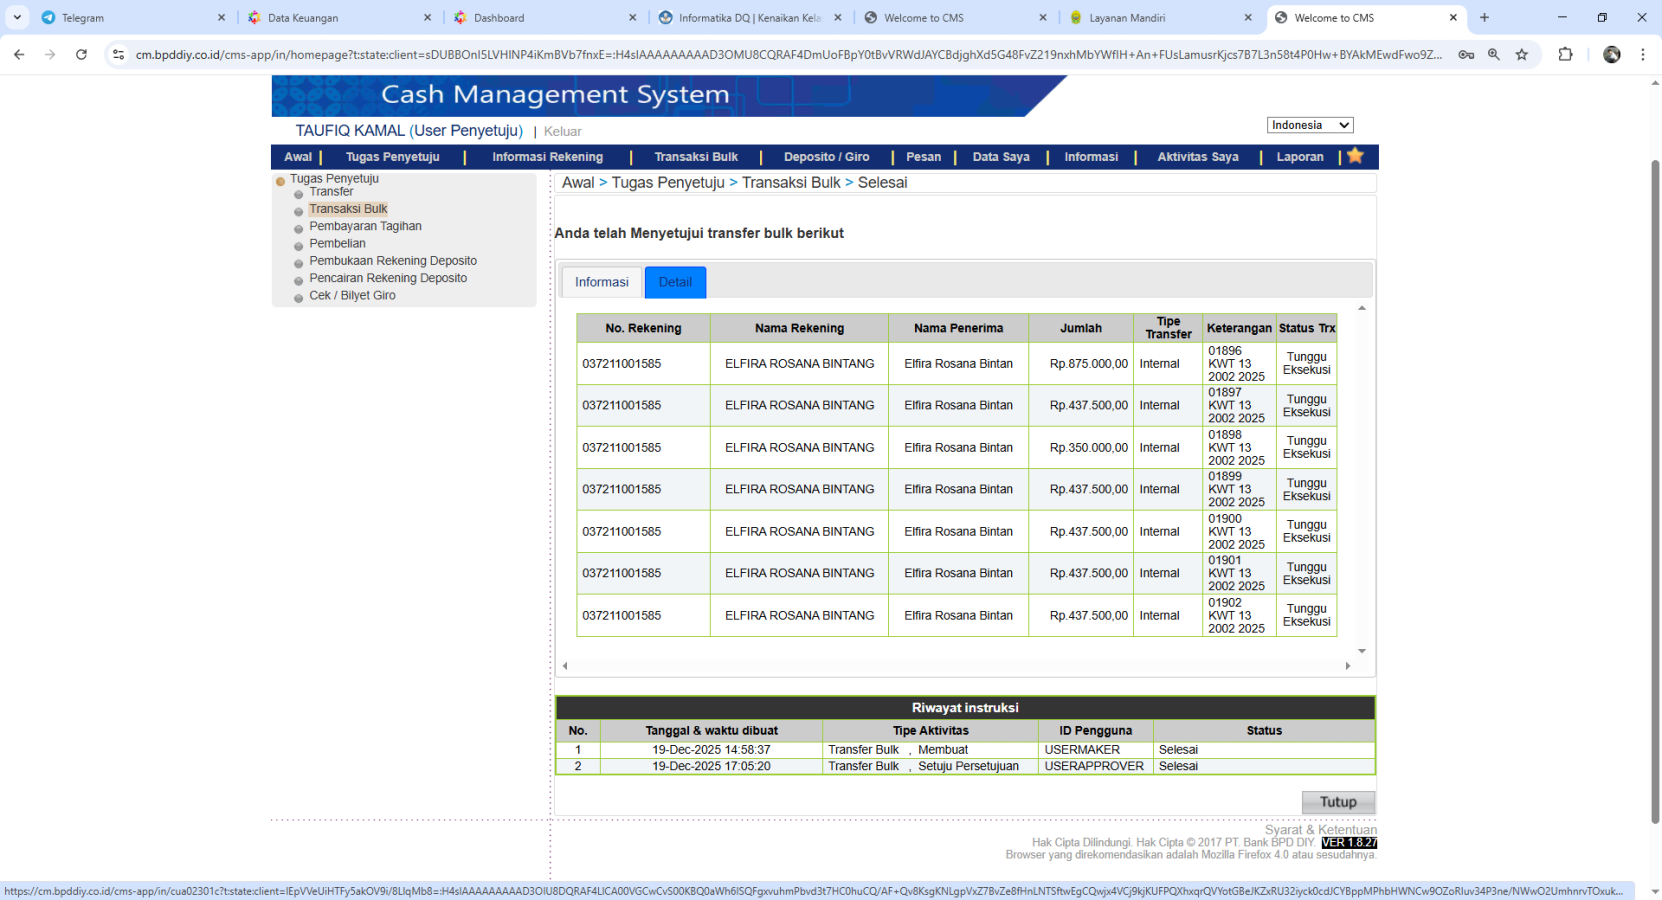This screenshot has height=900, width=1662.
Task: Reload the page with the refresh icon
Action: point(81,55)
